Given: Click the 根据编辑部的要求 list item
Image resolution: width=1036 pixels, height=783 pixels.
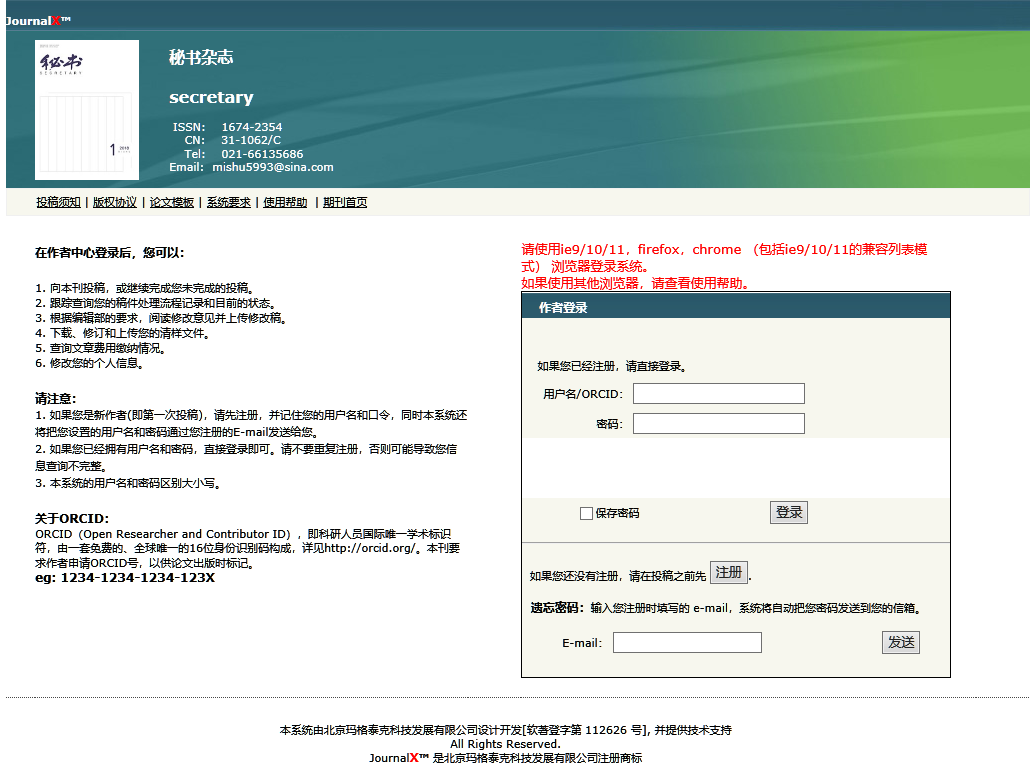Looking at the screenshot, I should coord(162,318).
